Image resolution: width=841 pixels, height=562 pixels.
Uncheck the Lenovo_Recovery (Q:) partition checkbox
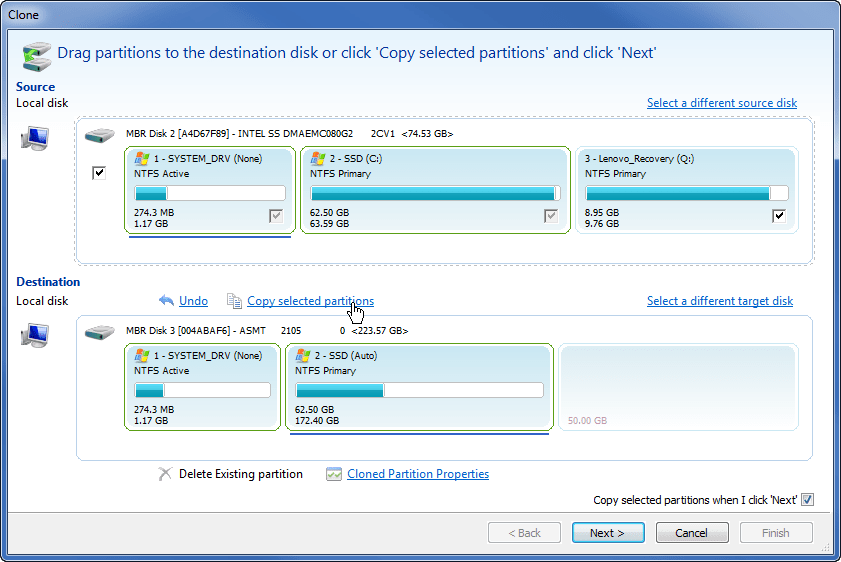click(779, 216)
